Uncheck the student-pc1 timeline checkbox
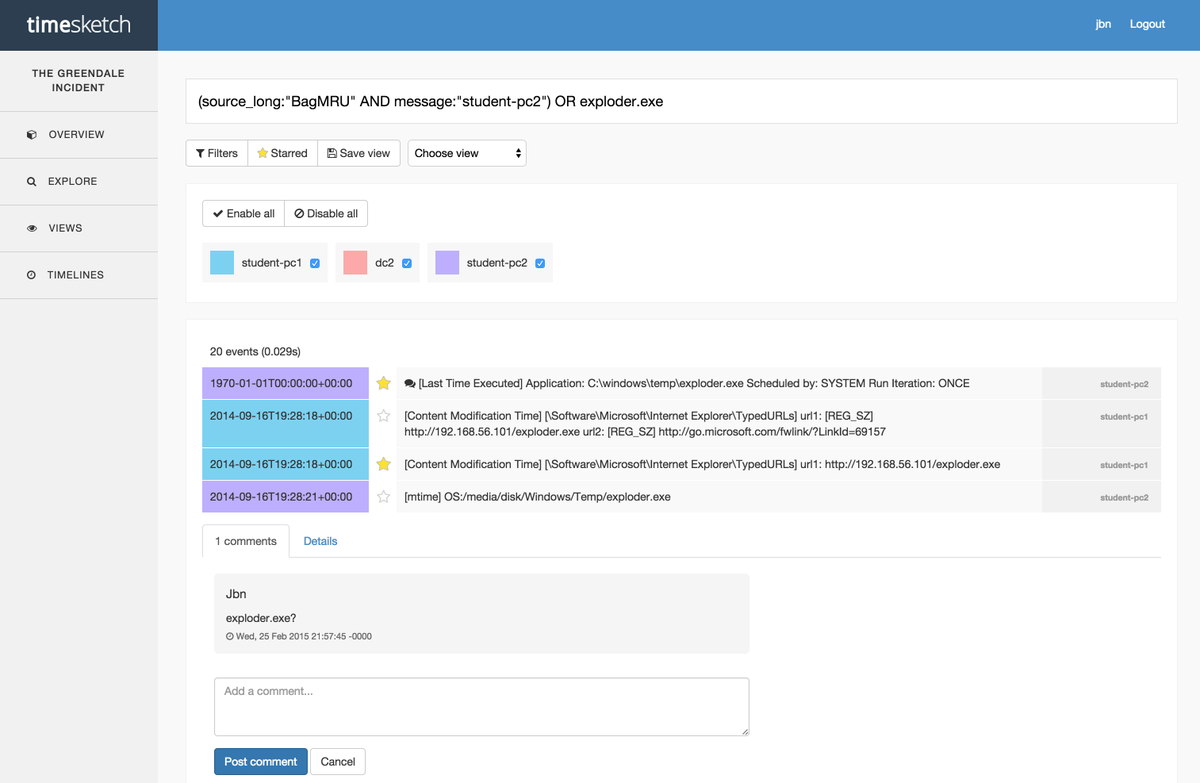The width and height of the screenshot is (1200, 783). [x=315, y=263]
